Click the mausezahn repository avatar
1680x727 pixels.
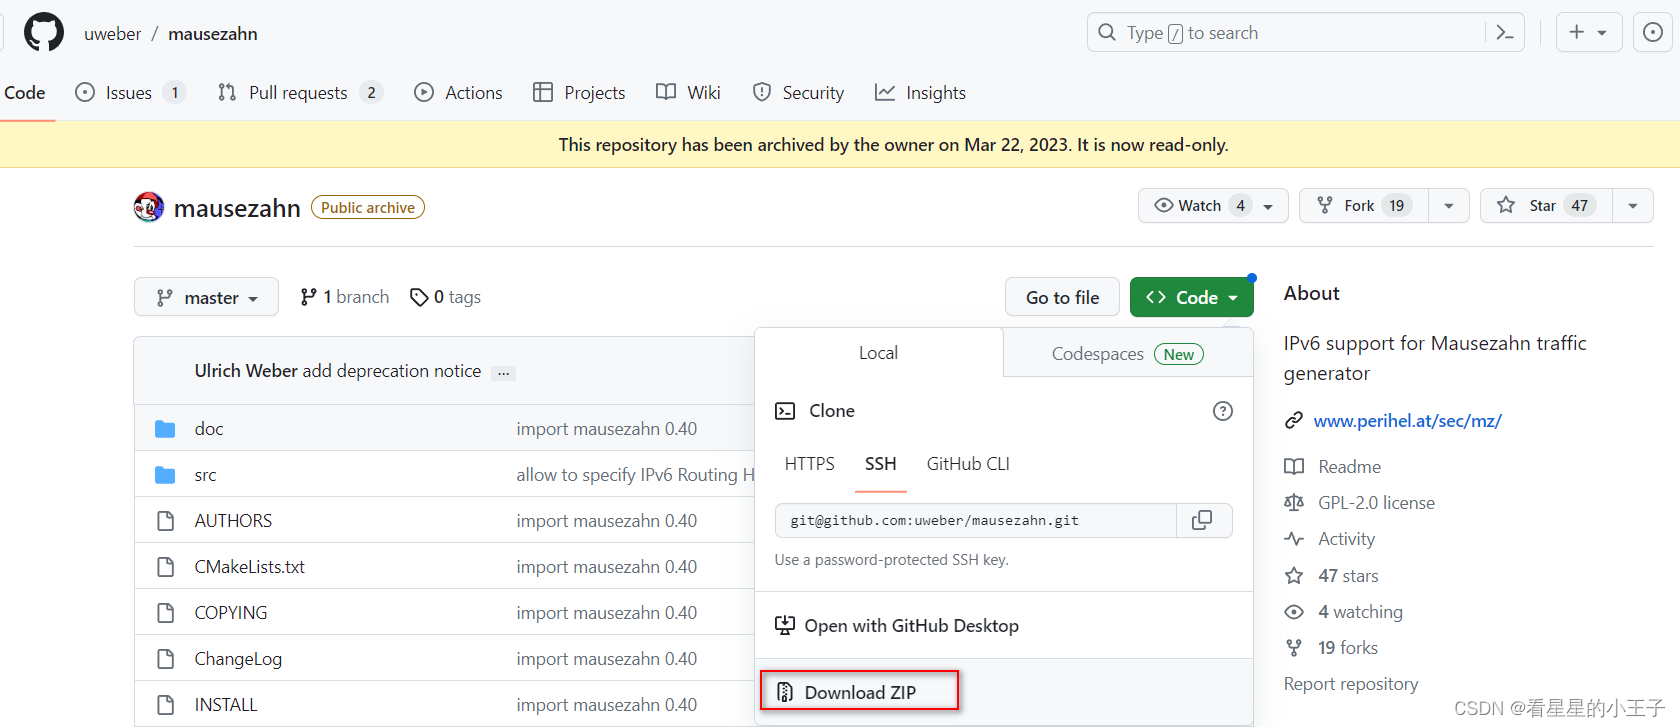pyautogui.click(x=149, y=207)
